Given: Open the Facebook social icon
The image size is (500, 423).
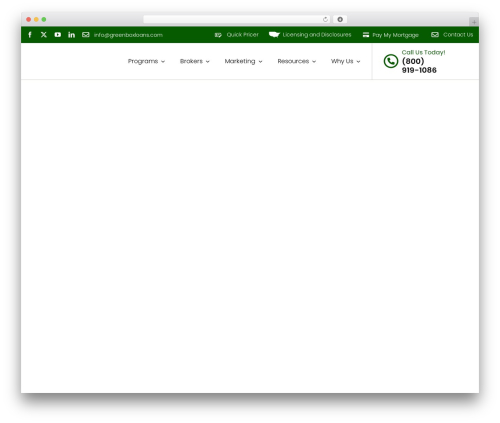Looking at the screenshot, I should [30, 35].
